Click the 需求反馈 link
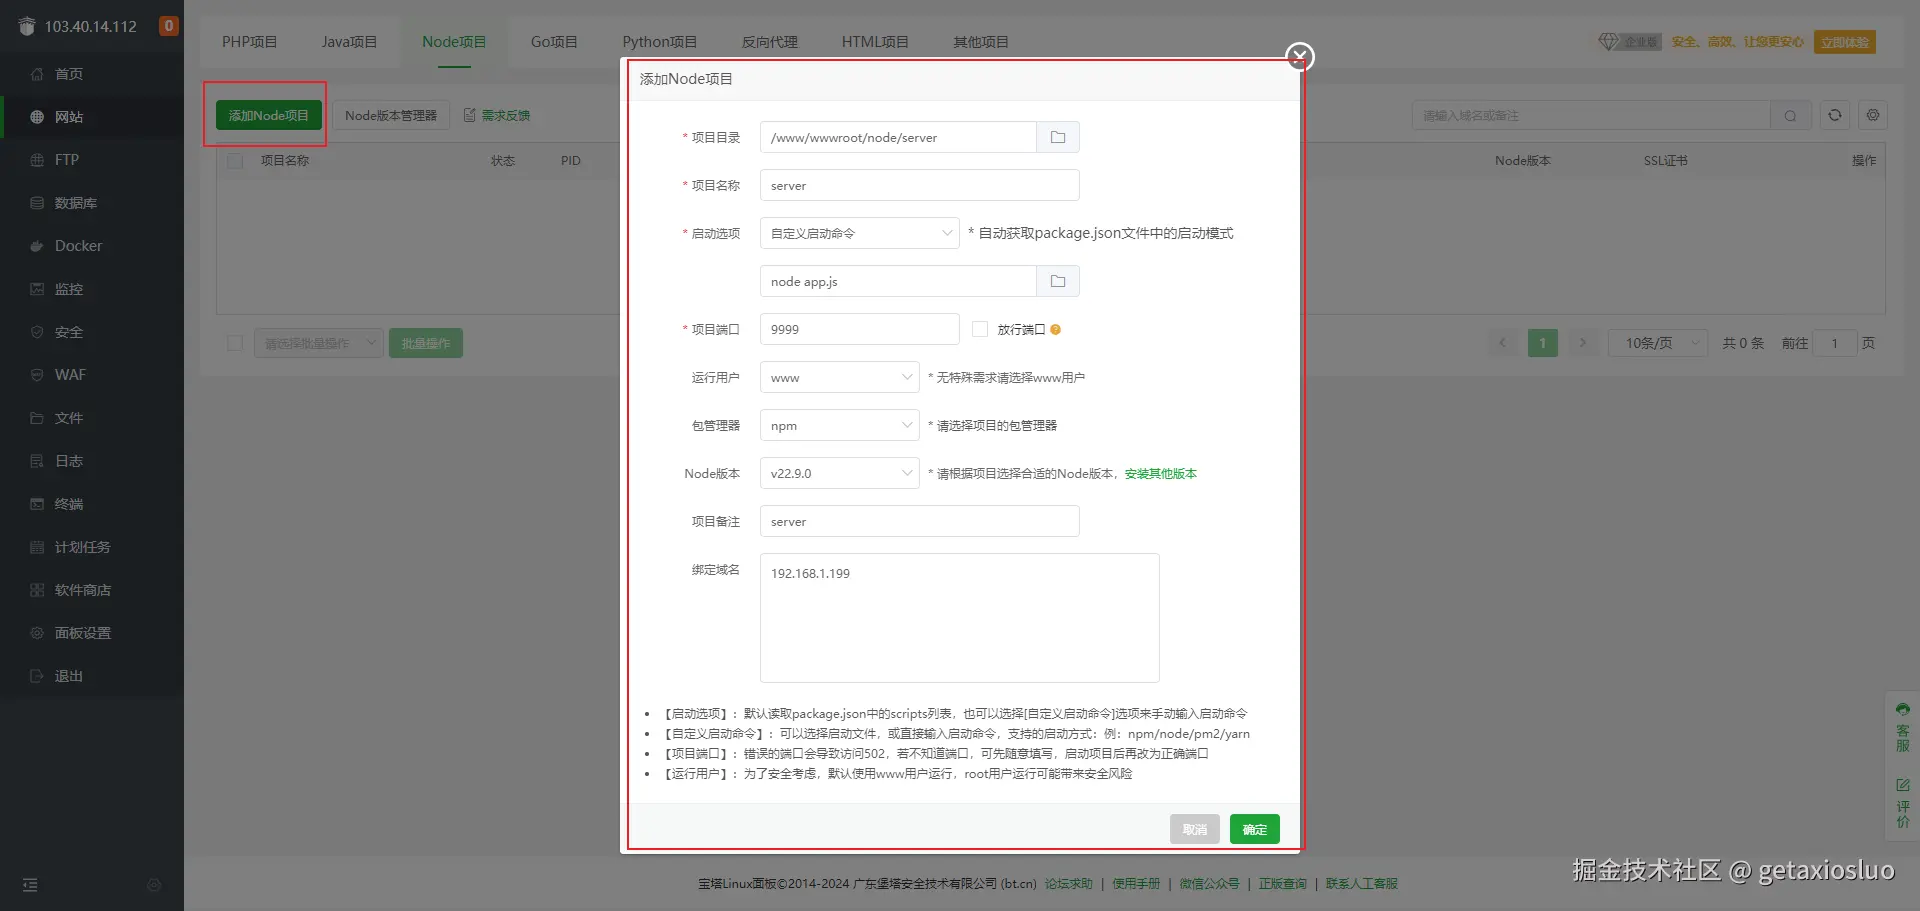 (x=497, y=115)
